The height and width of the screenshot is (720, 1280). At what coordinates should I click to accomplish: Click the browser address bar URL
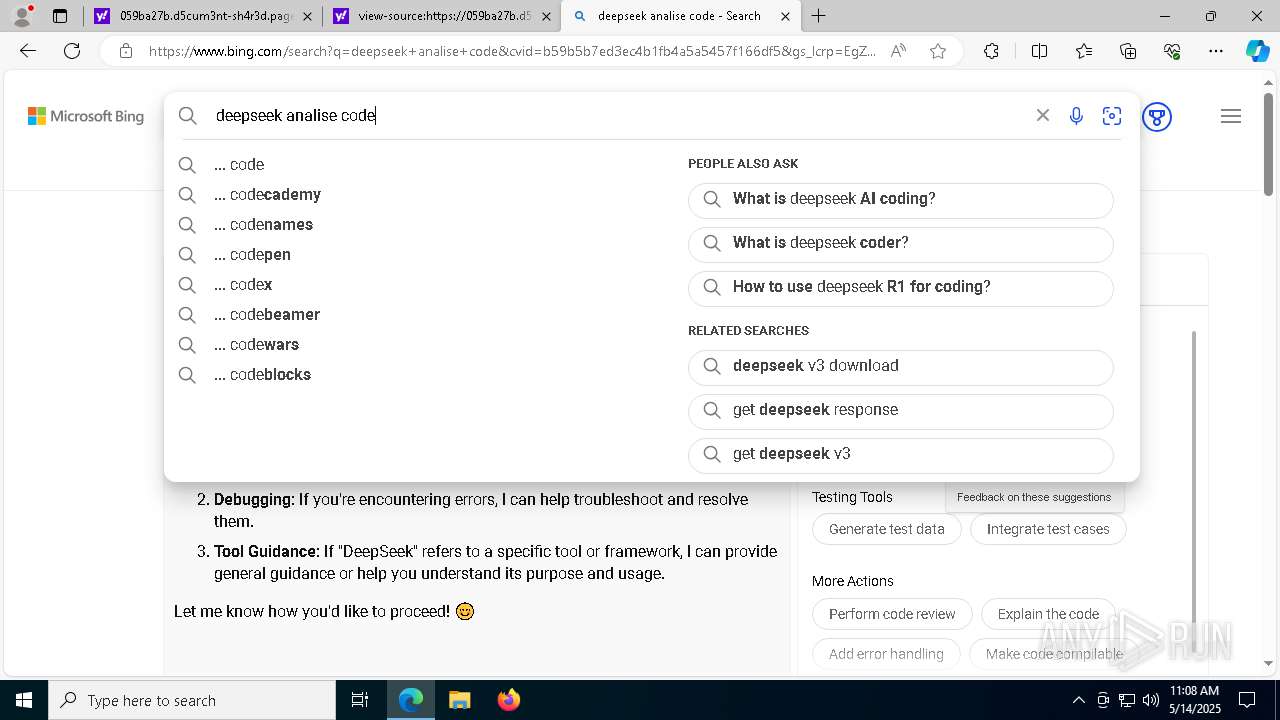512,51
